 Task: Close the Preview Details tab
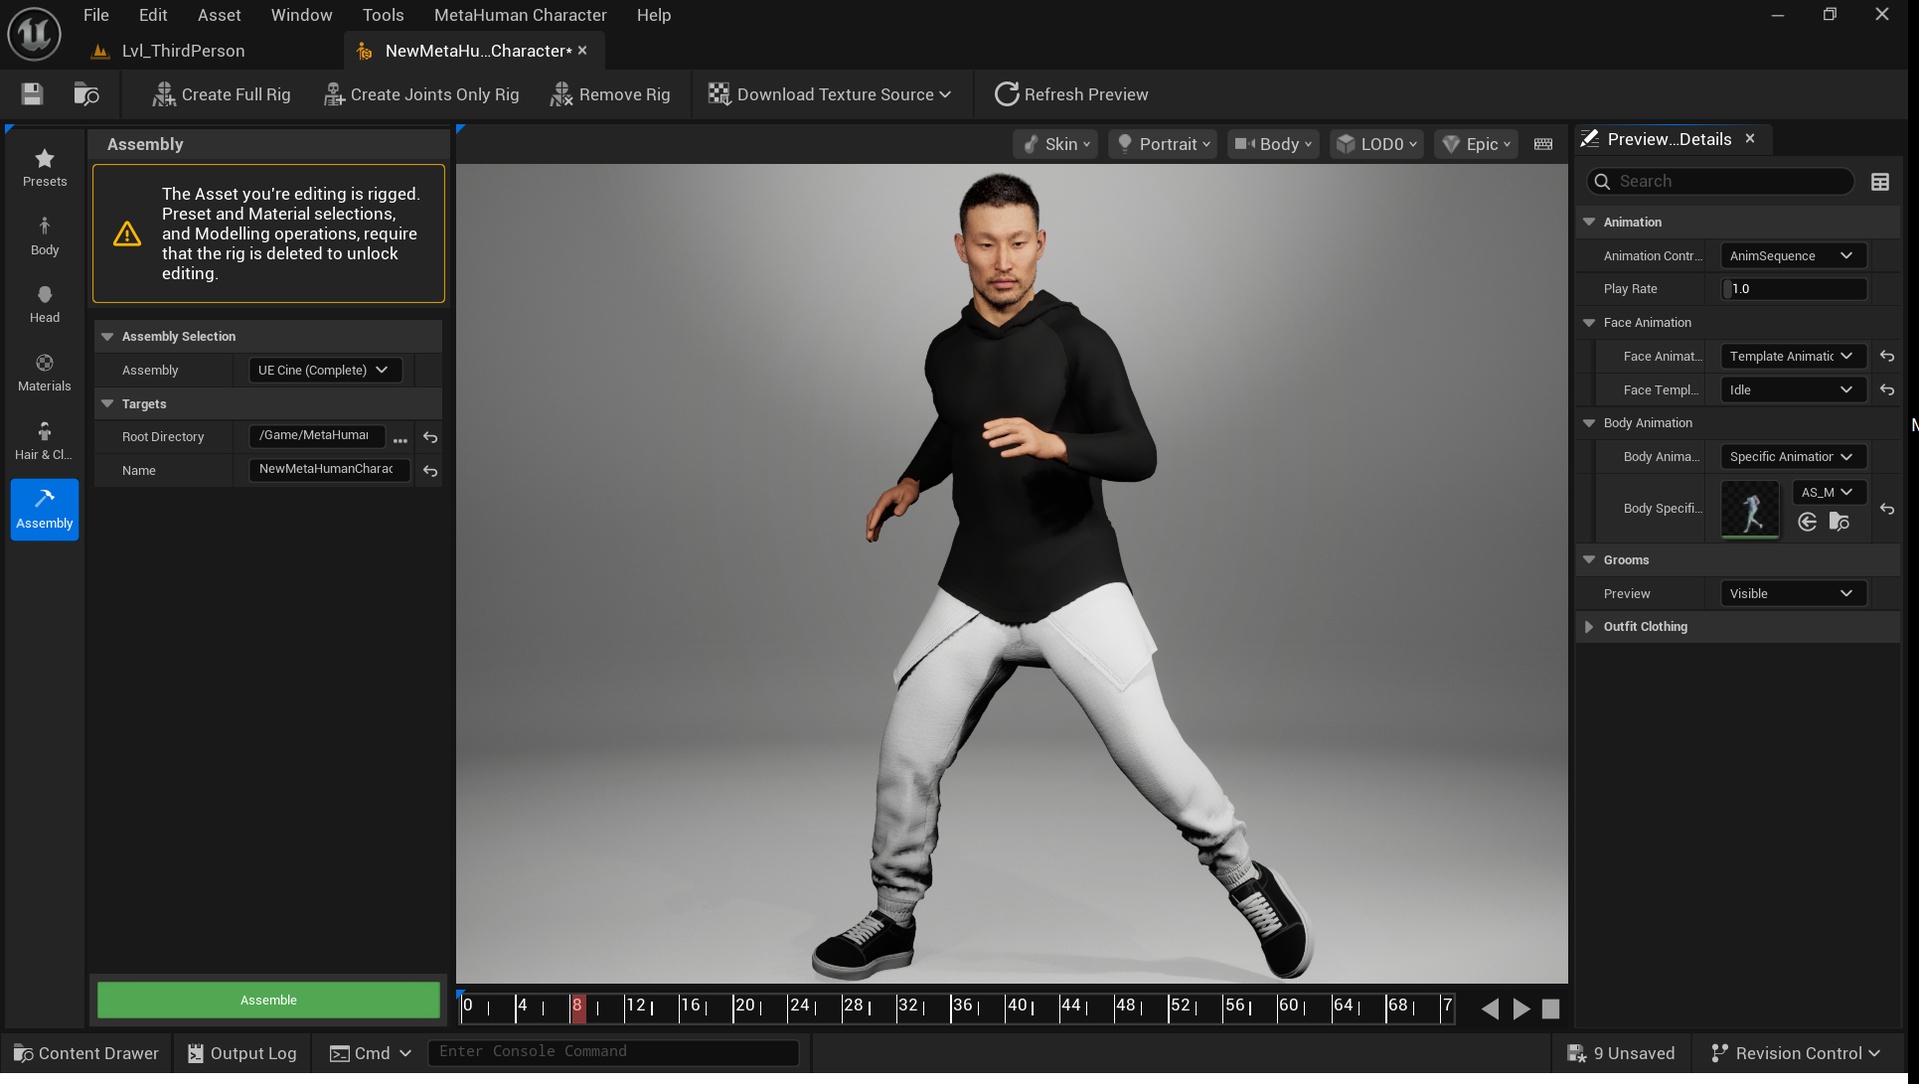pyautogui.click(x=1750, y=139)
